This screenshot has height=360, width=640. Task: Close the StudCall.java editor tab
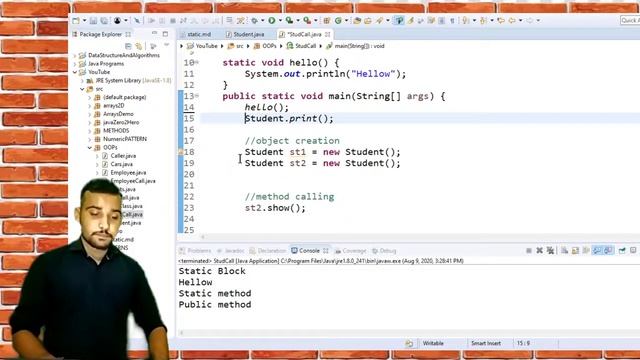[x=327, y=34]
